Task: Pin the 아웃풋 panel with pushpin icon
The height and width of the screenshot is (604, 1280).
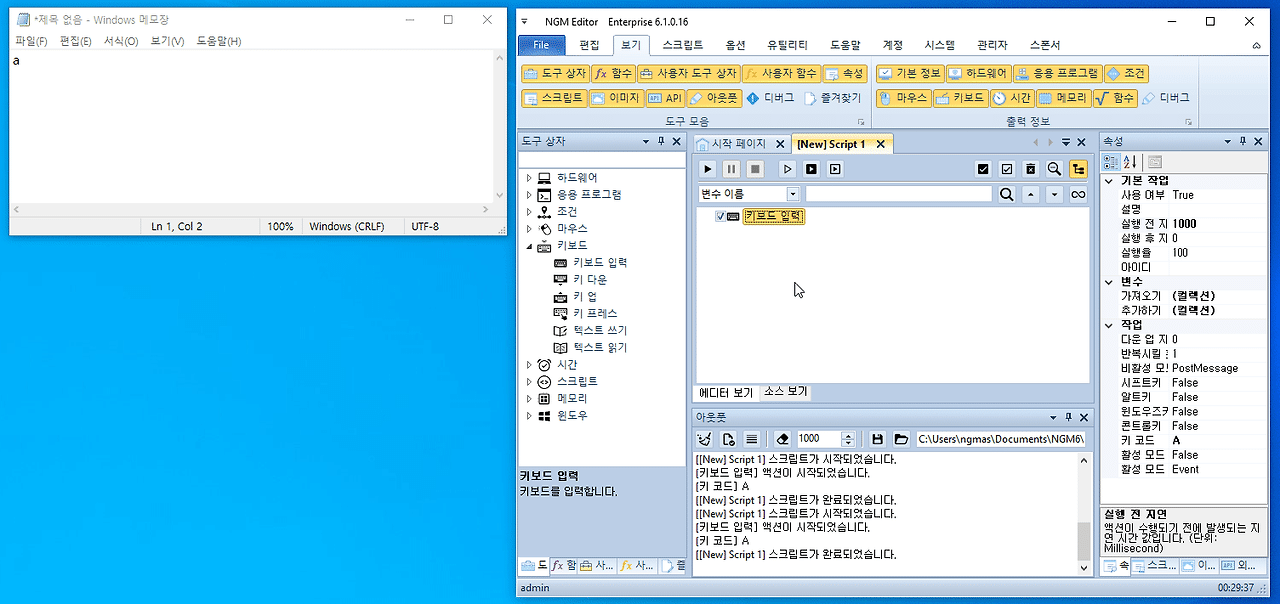Action: click(1069, 417)
